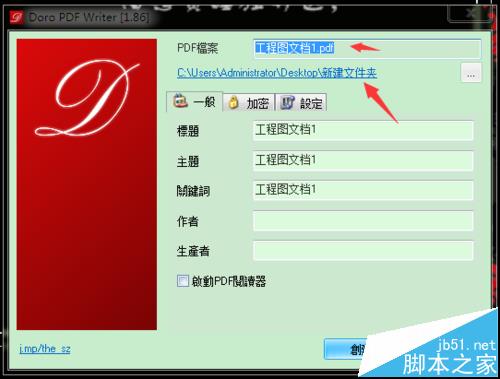
Task: Enable the 啟動PDF閱讀器 checkbox
Action: point(183,281)
